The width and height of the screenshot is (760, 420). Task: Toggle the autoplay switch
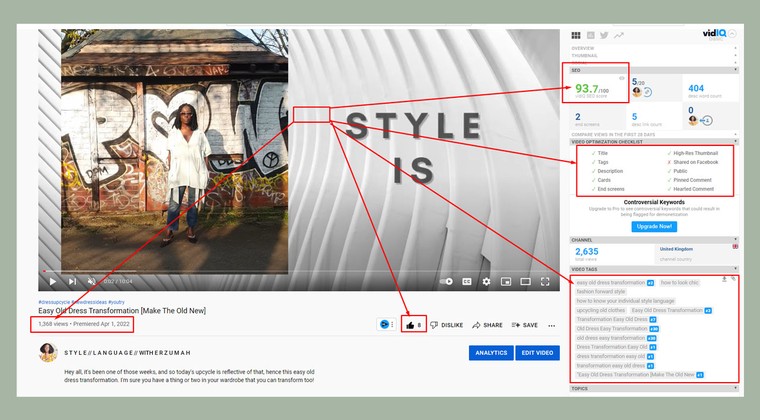click(446, 282)
